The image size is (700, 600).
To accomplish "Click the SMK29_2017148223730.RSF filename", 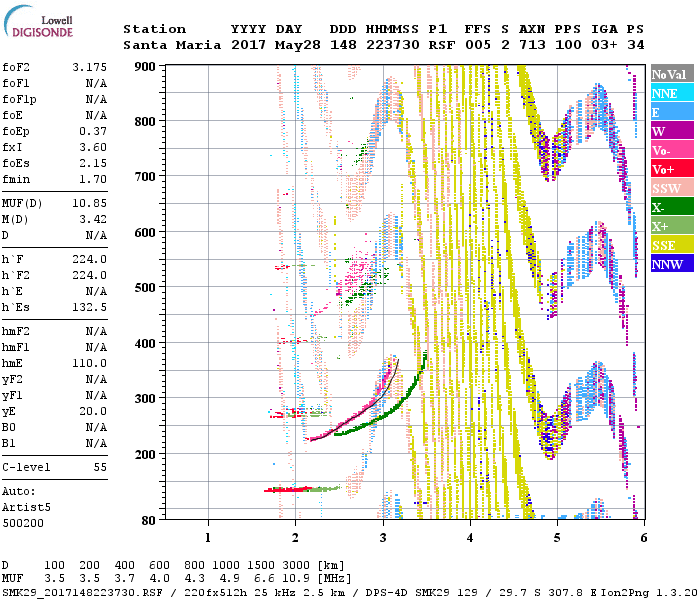I will point(82,592).
